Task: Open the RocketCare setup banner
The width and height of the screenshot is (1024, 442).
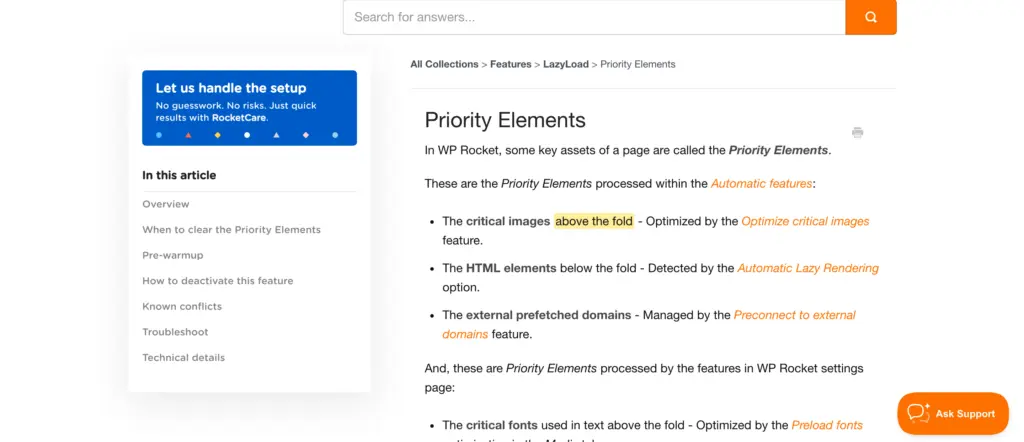Action: pyautogui.click(x=249, y=108)
